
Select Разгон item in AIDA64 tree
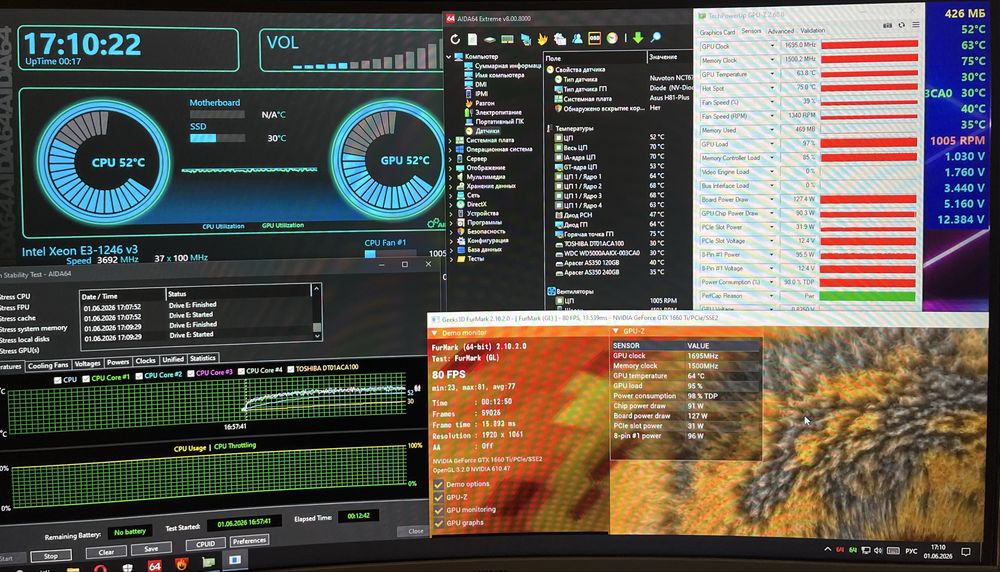484,103
